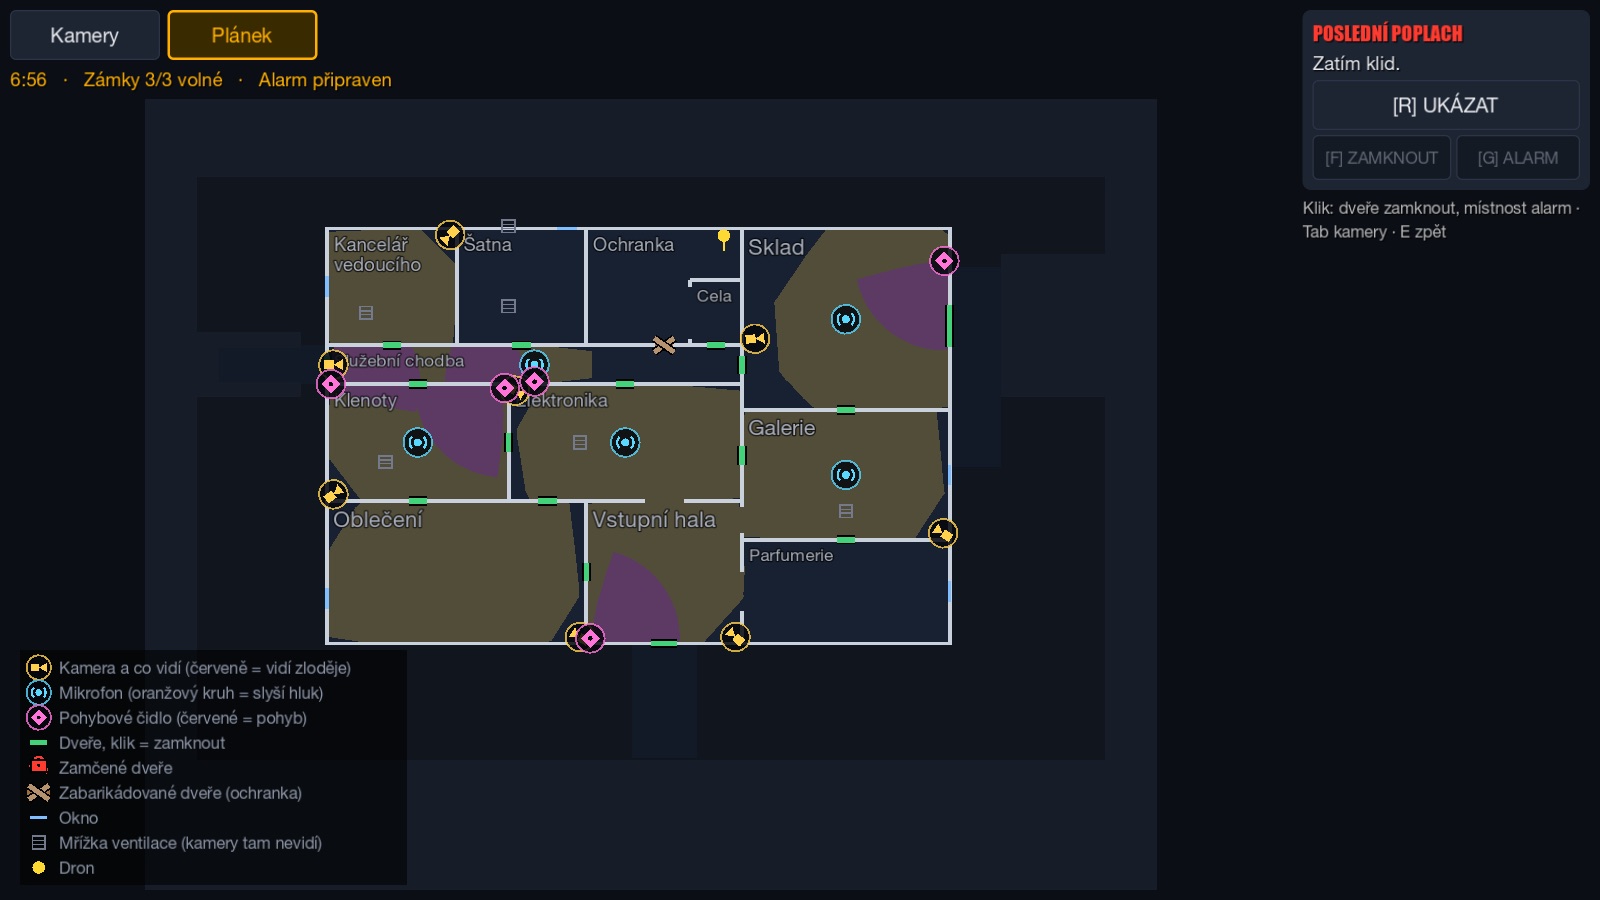Click the Sklad room label
The height and width of the screenshot is (900, 1600).
coord(776,247)
